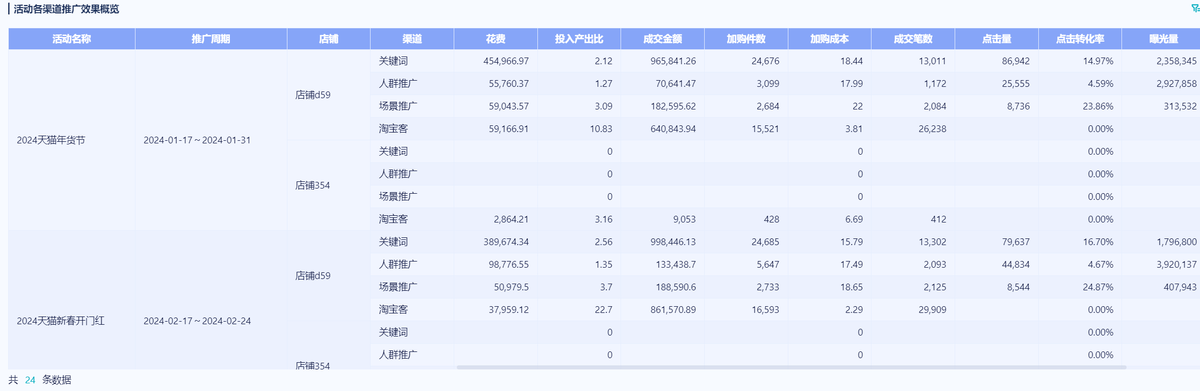This screenshot has height=391, width=1200.
Task: Click the 点击量 column header
Action: pos(996,39)
